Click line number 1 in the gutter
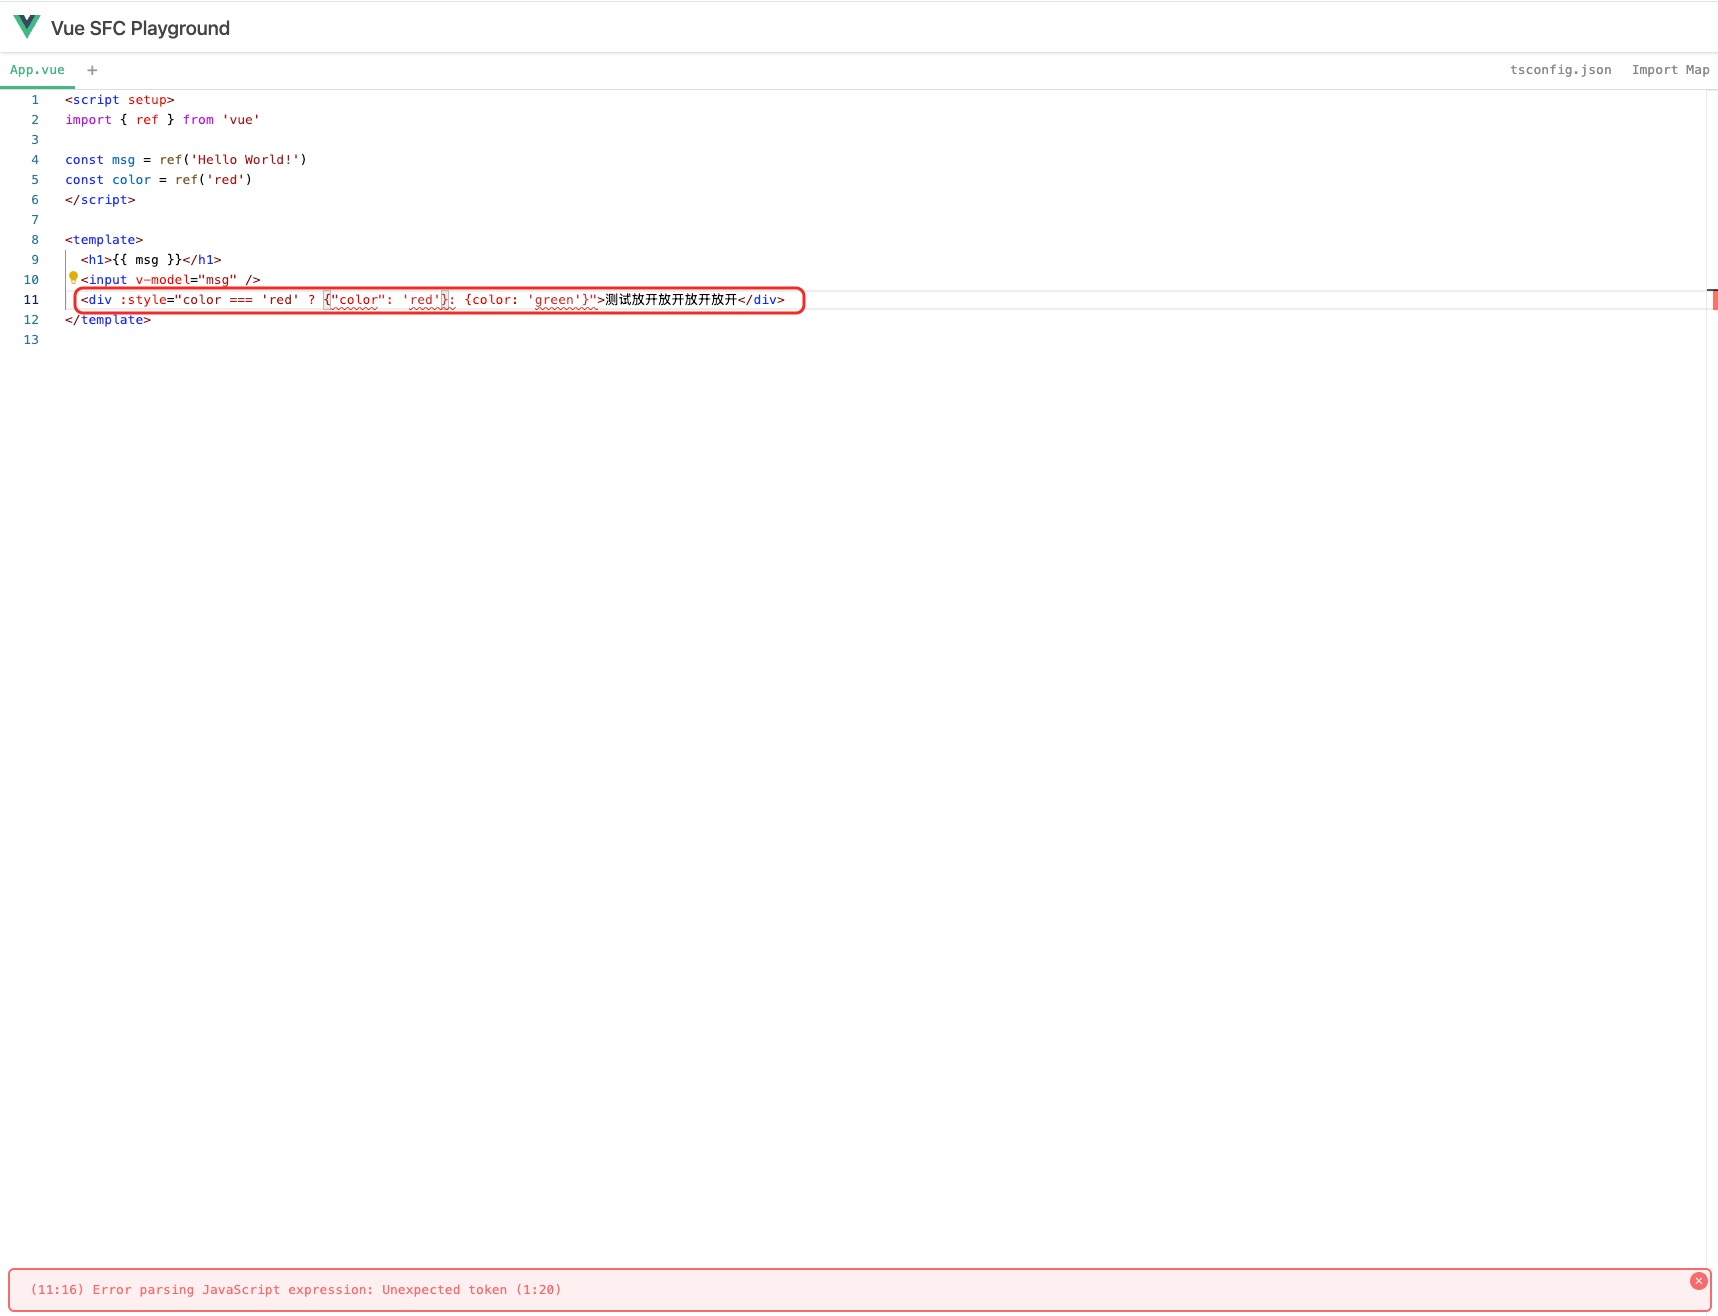Image resolution: width=1718 pixels, height=1316 pixels. tap(35, 100)
